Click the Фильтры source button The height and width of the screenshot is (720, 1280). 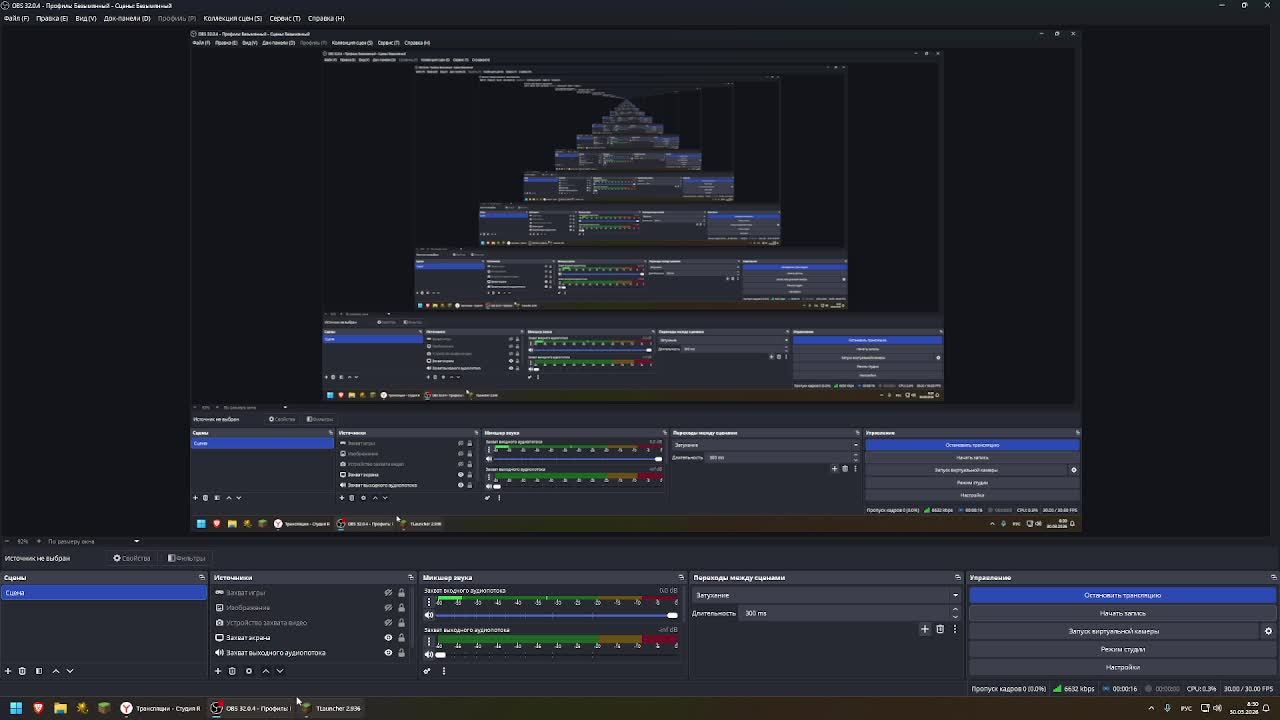[187, 558]
